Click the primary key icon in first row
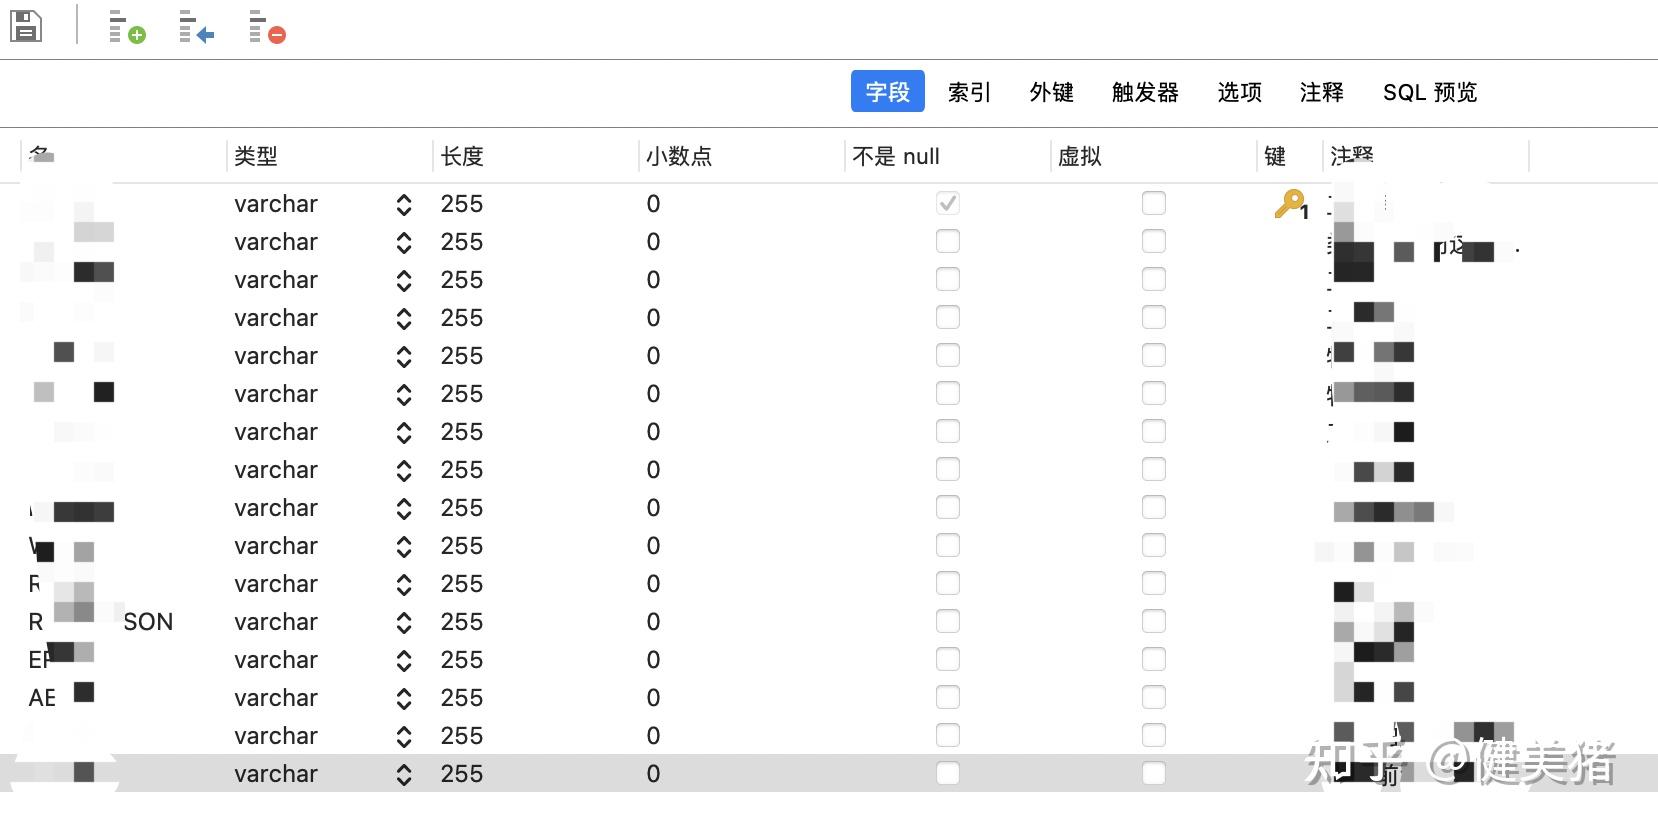Image resolution: width=1658 pixels, height=830 pixels. pos(1290,205)
